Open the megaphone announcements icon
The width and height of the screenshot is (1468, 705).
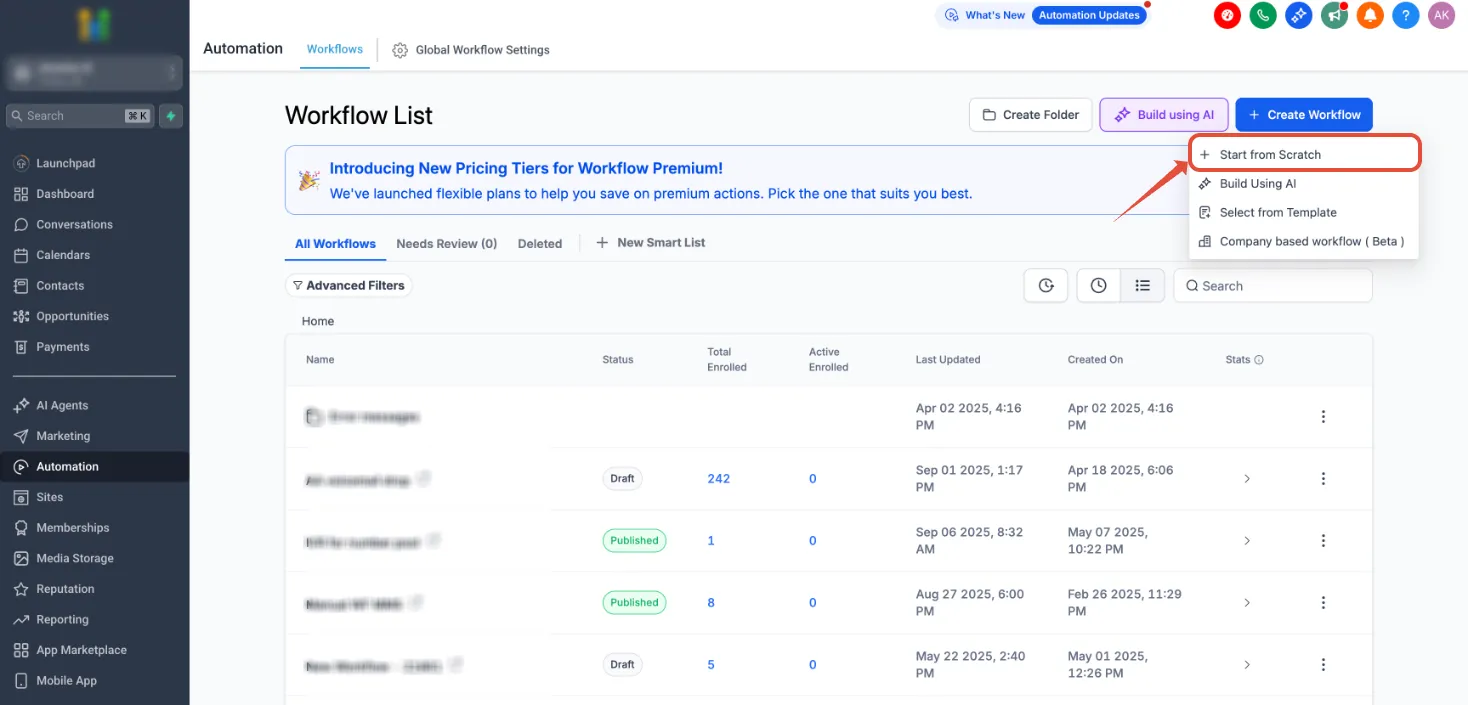click(x=1334, y=15)
